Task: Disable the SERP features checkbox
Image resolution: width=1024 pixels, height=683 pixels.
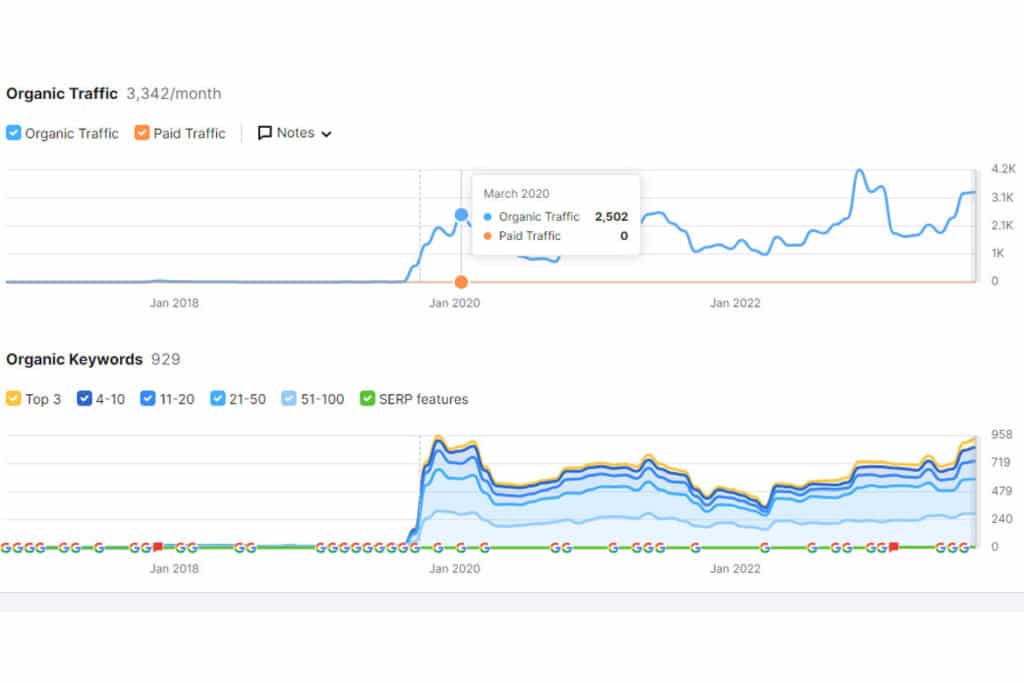Action: pos(368,398)
